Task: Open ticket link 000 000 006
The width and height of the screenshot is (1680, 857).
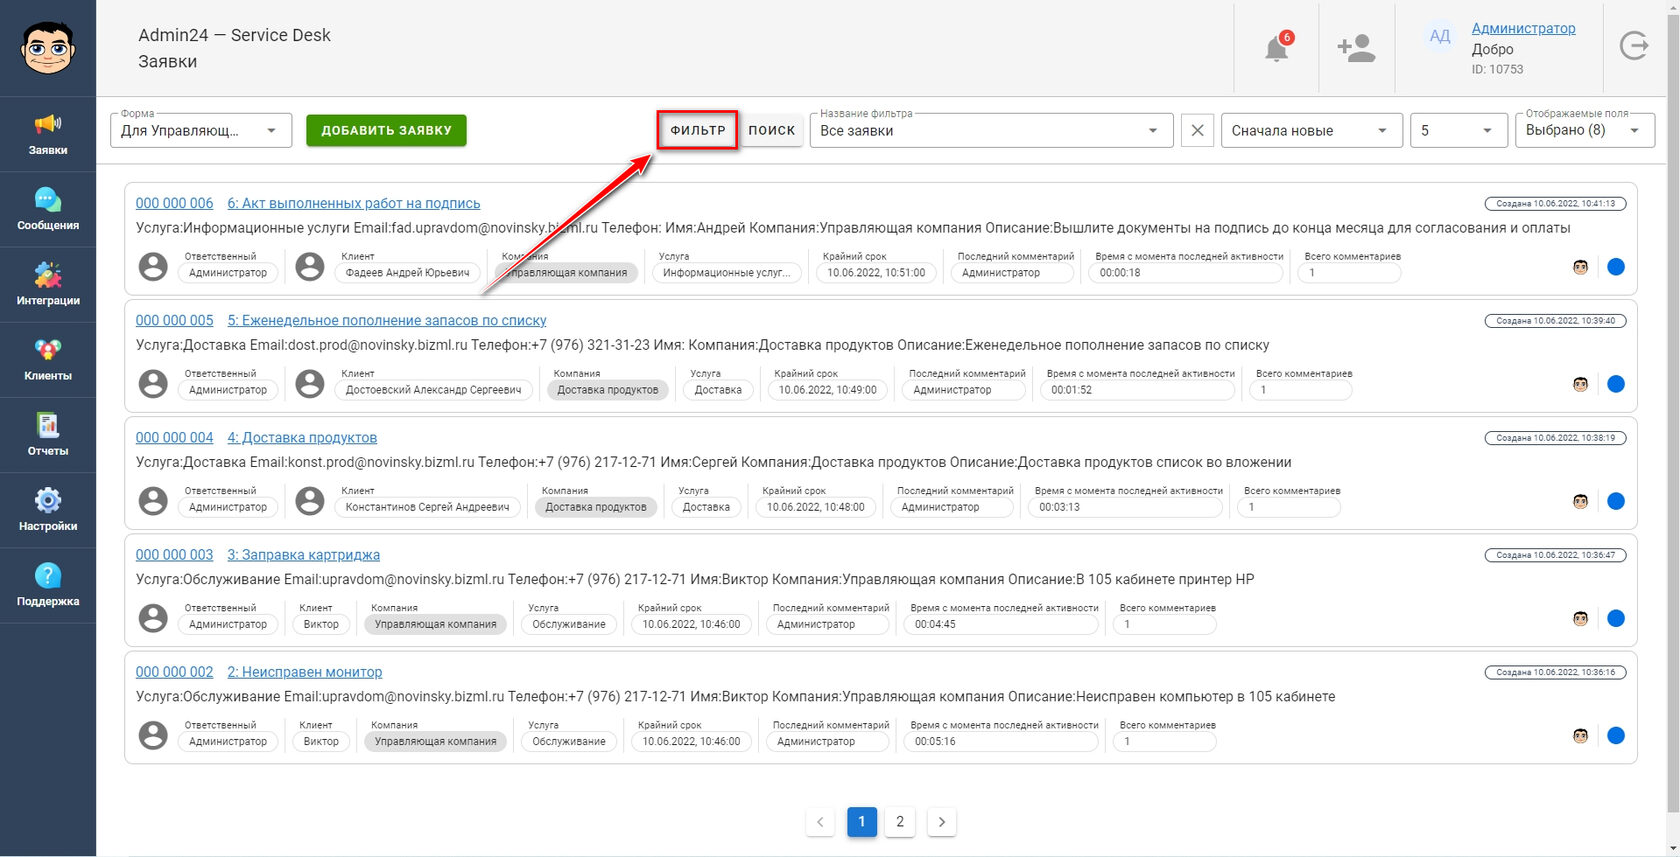Action: click(174, 203)
